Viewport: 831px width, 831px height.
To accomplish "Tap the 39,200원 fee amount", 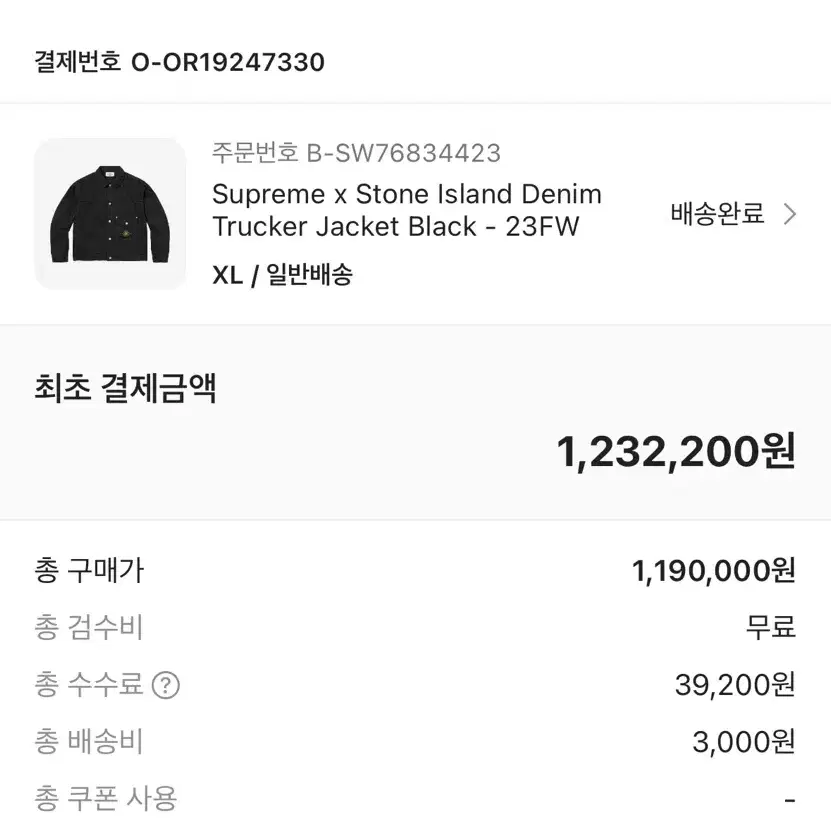I will 735,685.
